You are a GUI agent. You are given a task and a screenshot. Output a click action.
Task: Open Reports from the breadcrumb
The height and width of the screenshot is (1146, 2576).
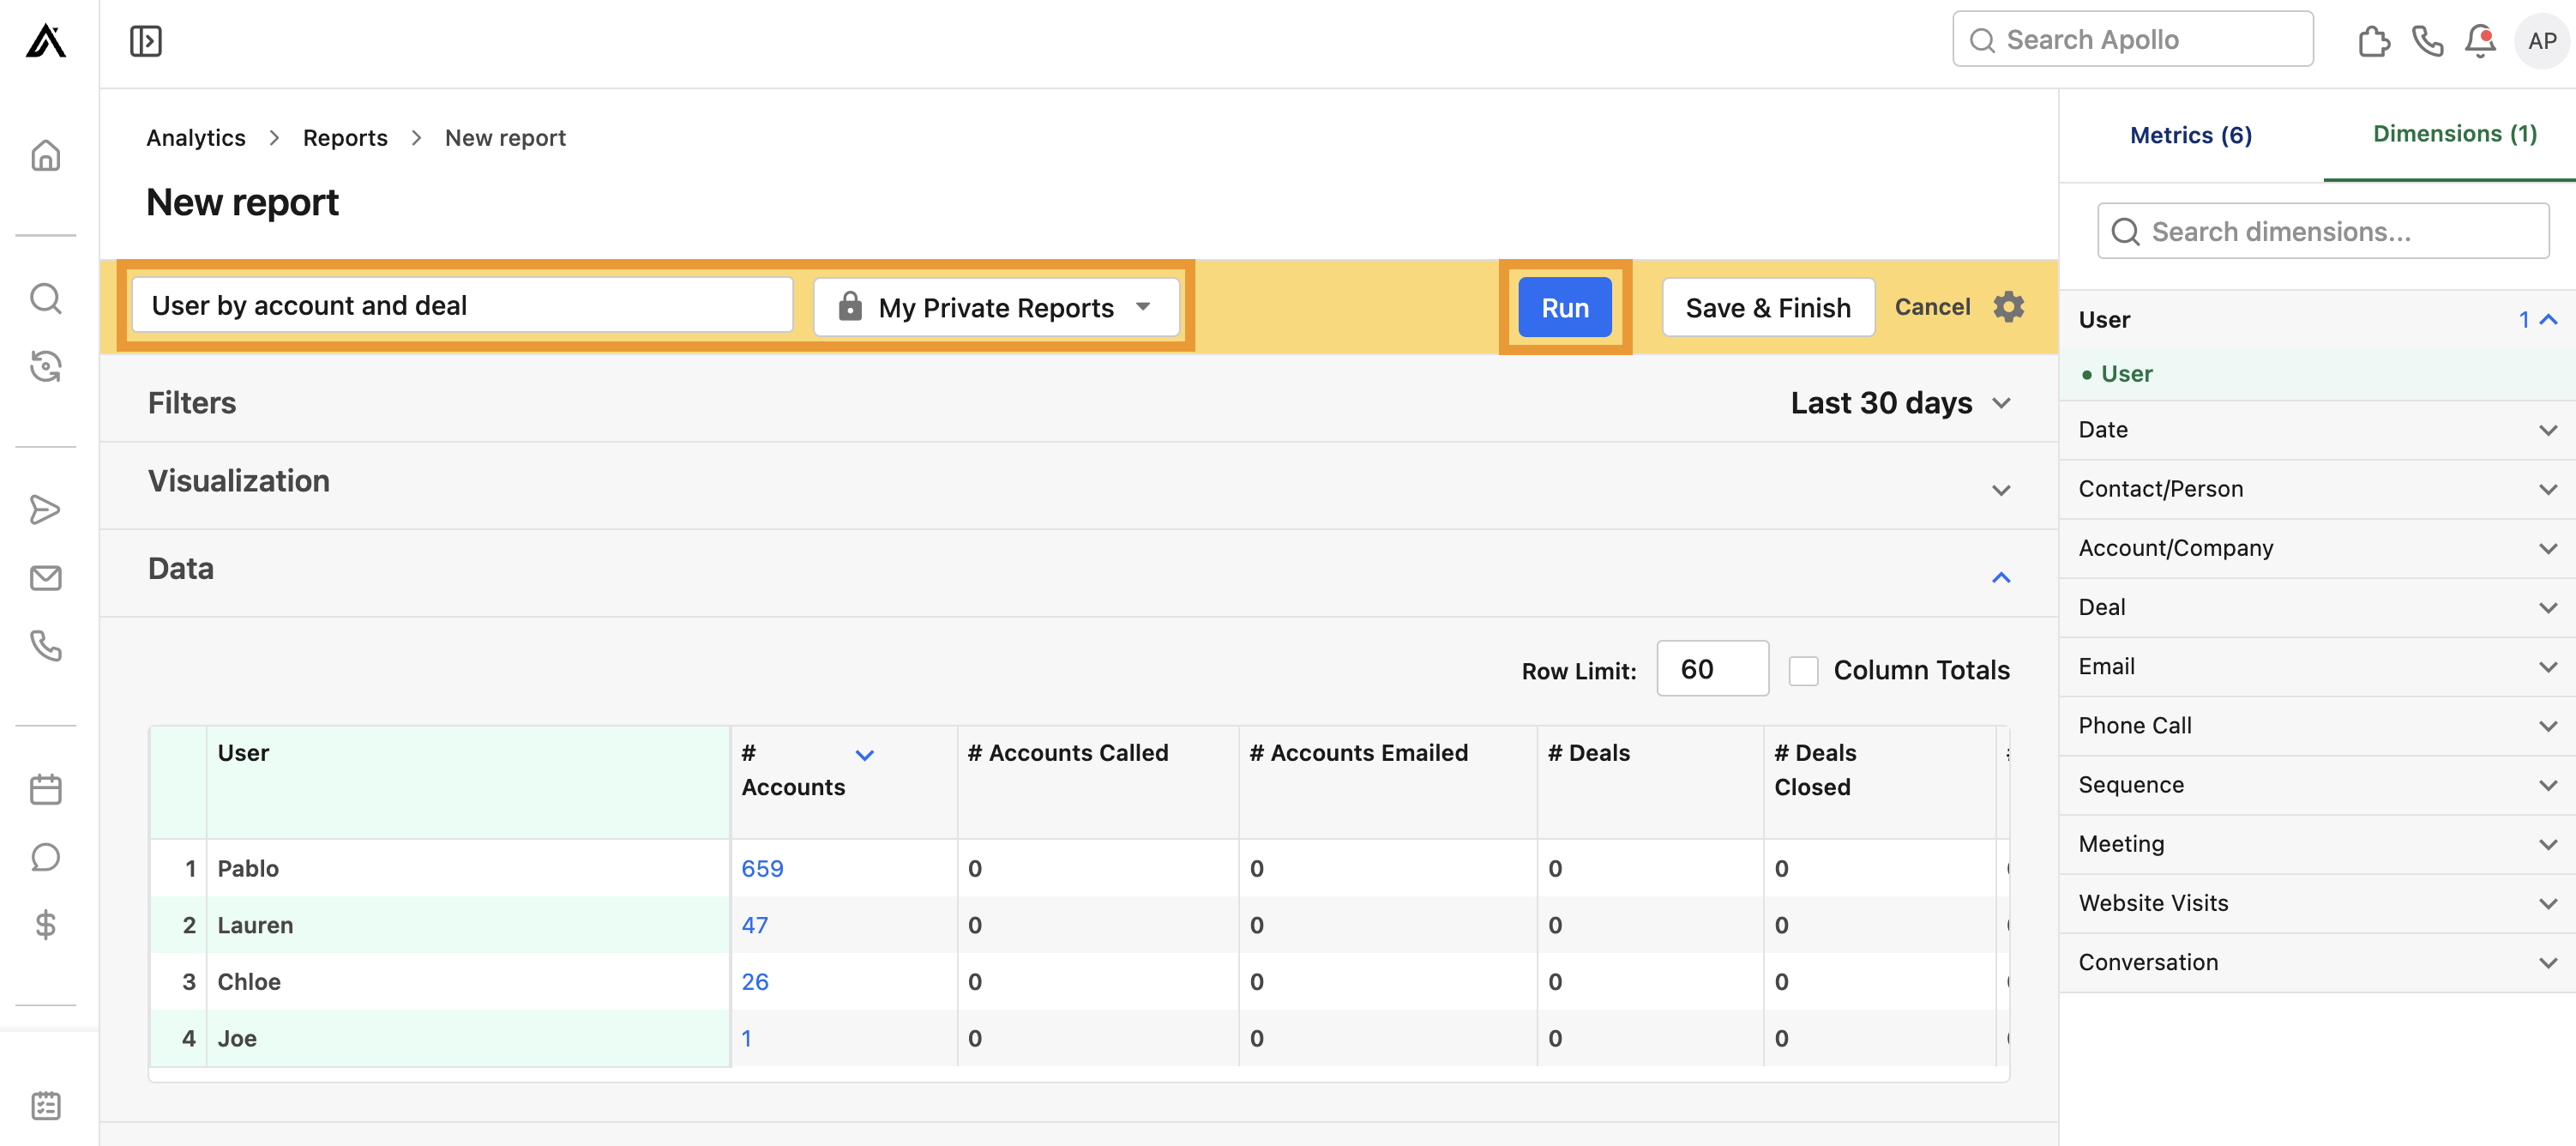(345, 137)
